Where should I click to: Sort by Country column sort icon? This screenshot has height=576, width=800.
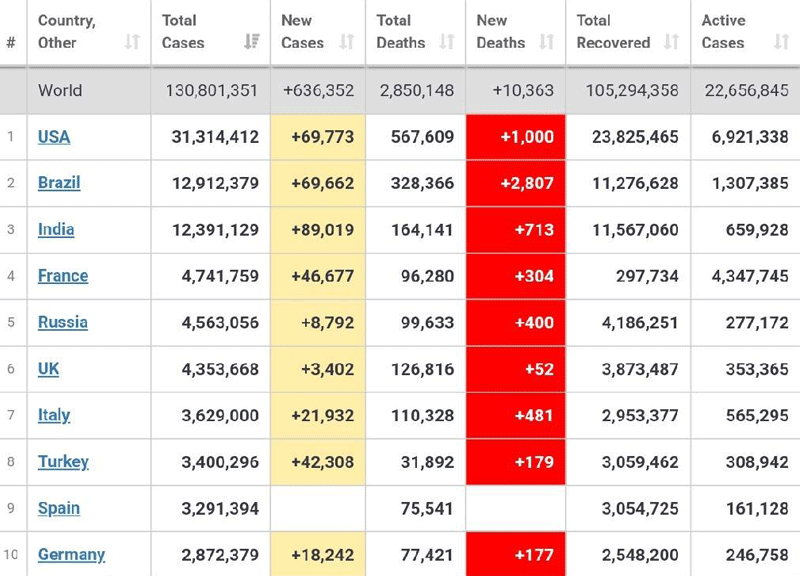[x=132, y=42]
